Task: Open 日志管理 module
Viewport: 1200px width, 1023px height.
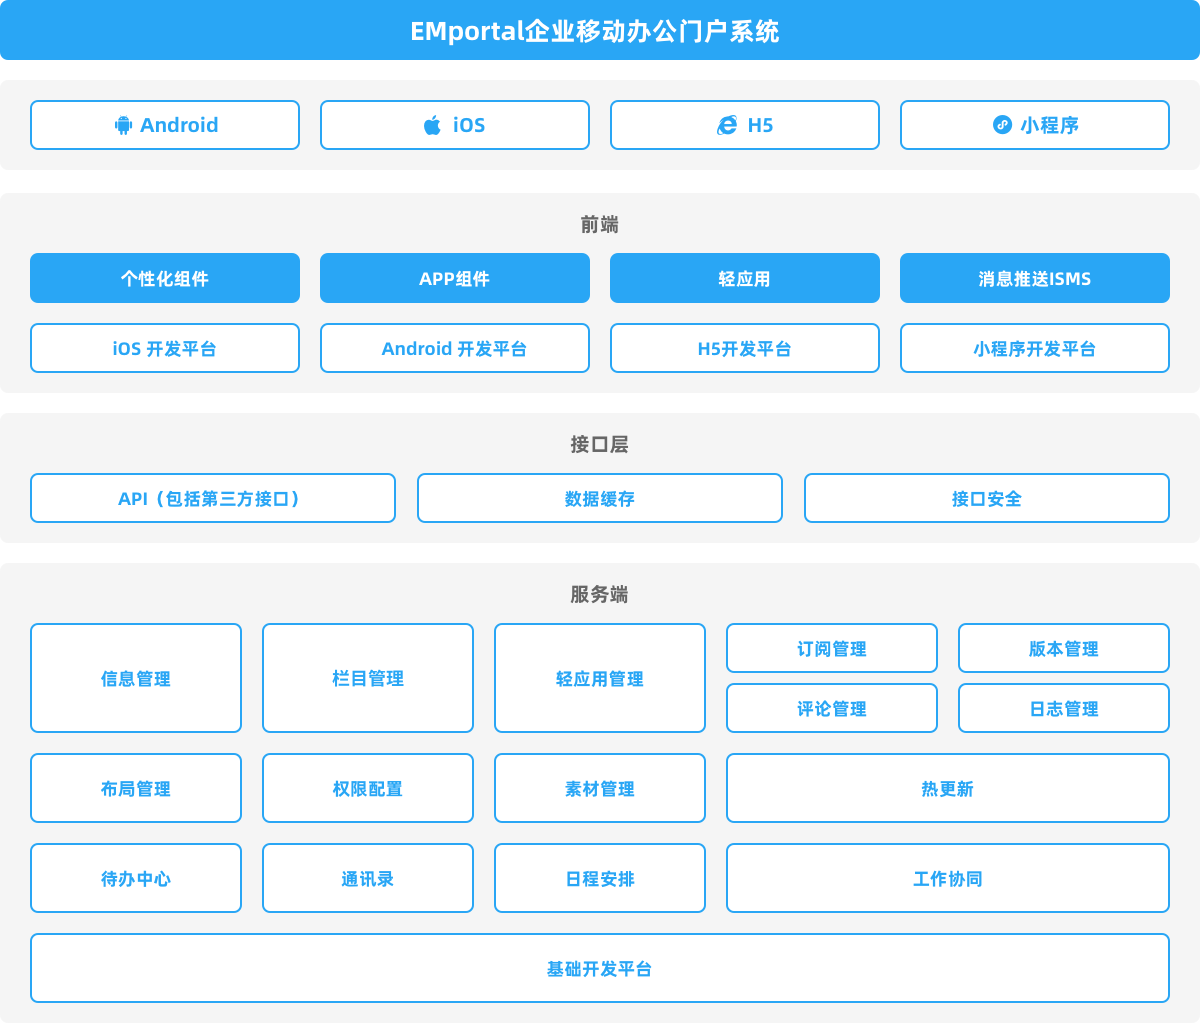Action: pyautogui.click(x=1064, y=708)
